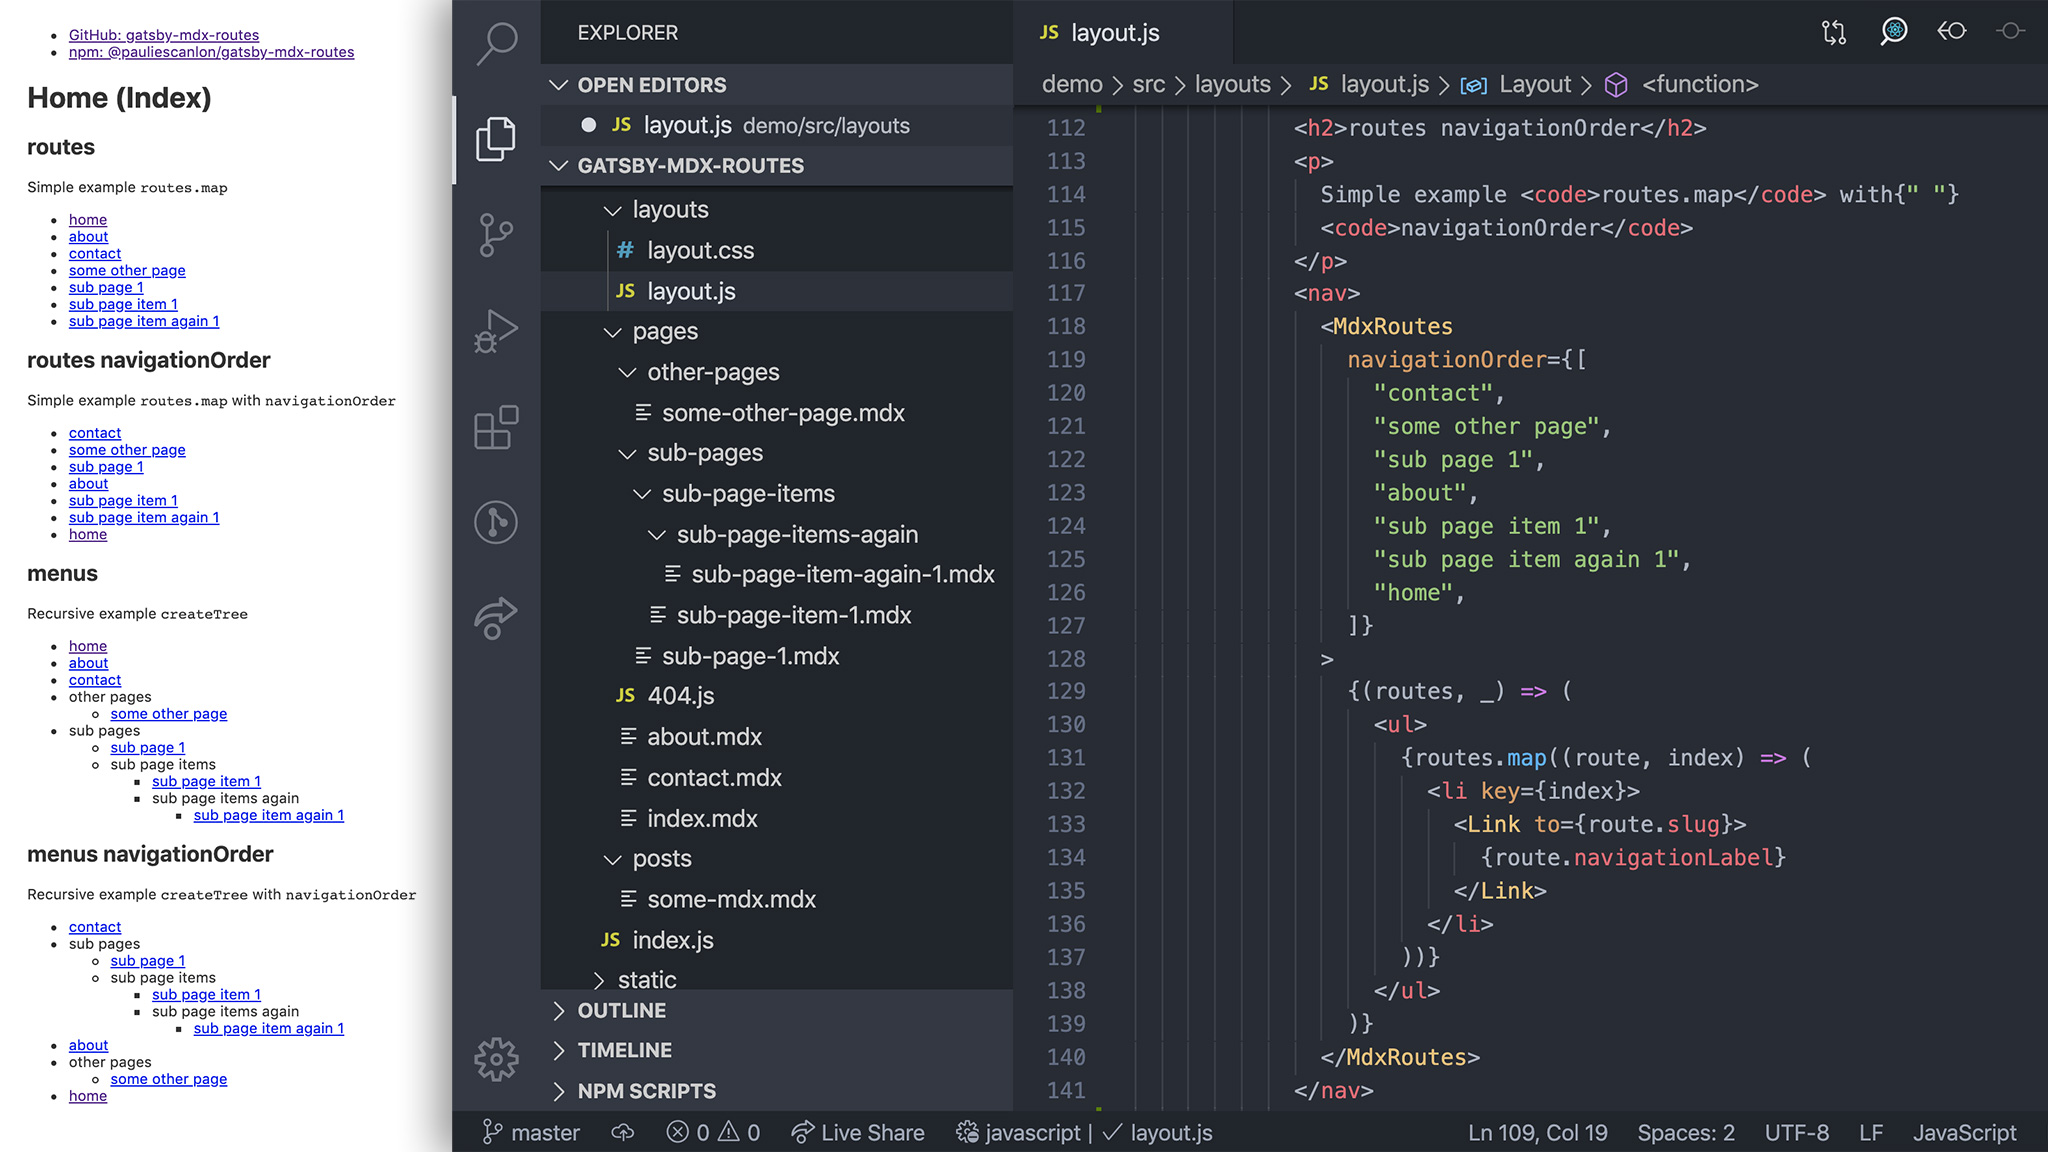Collapse the posts folder
This screenshot has height=1152, width=2048.
pos(777,859)
